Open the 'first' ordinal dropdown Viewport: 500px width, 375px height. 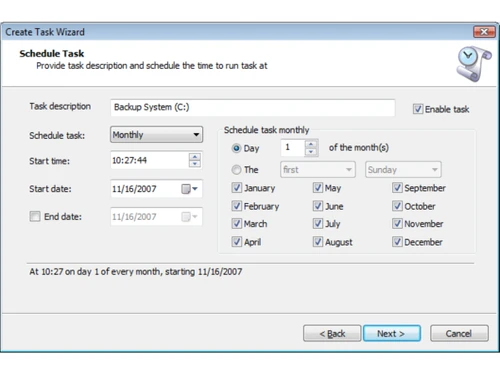click(x=318, y=170)
